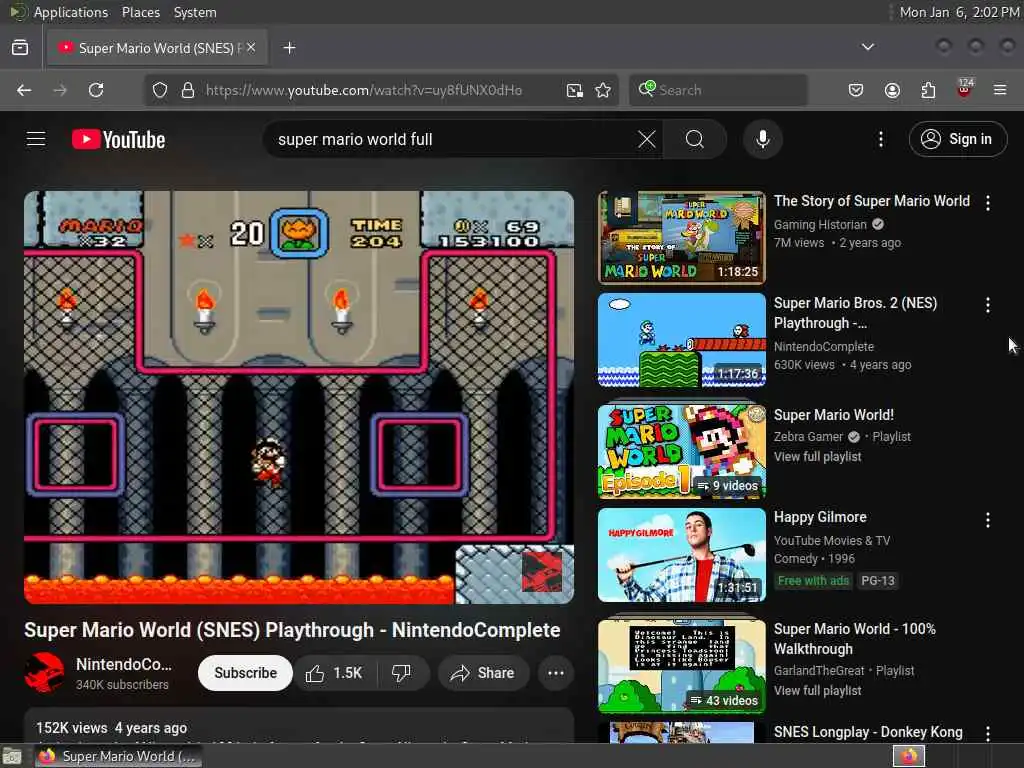The width and height of the screenshot is (1024, 768).
Task: Select Super Mario World taskbar window button
Action: (x=118, y=756)
